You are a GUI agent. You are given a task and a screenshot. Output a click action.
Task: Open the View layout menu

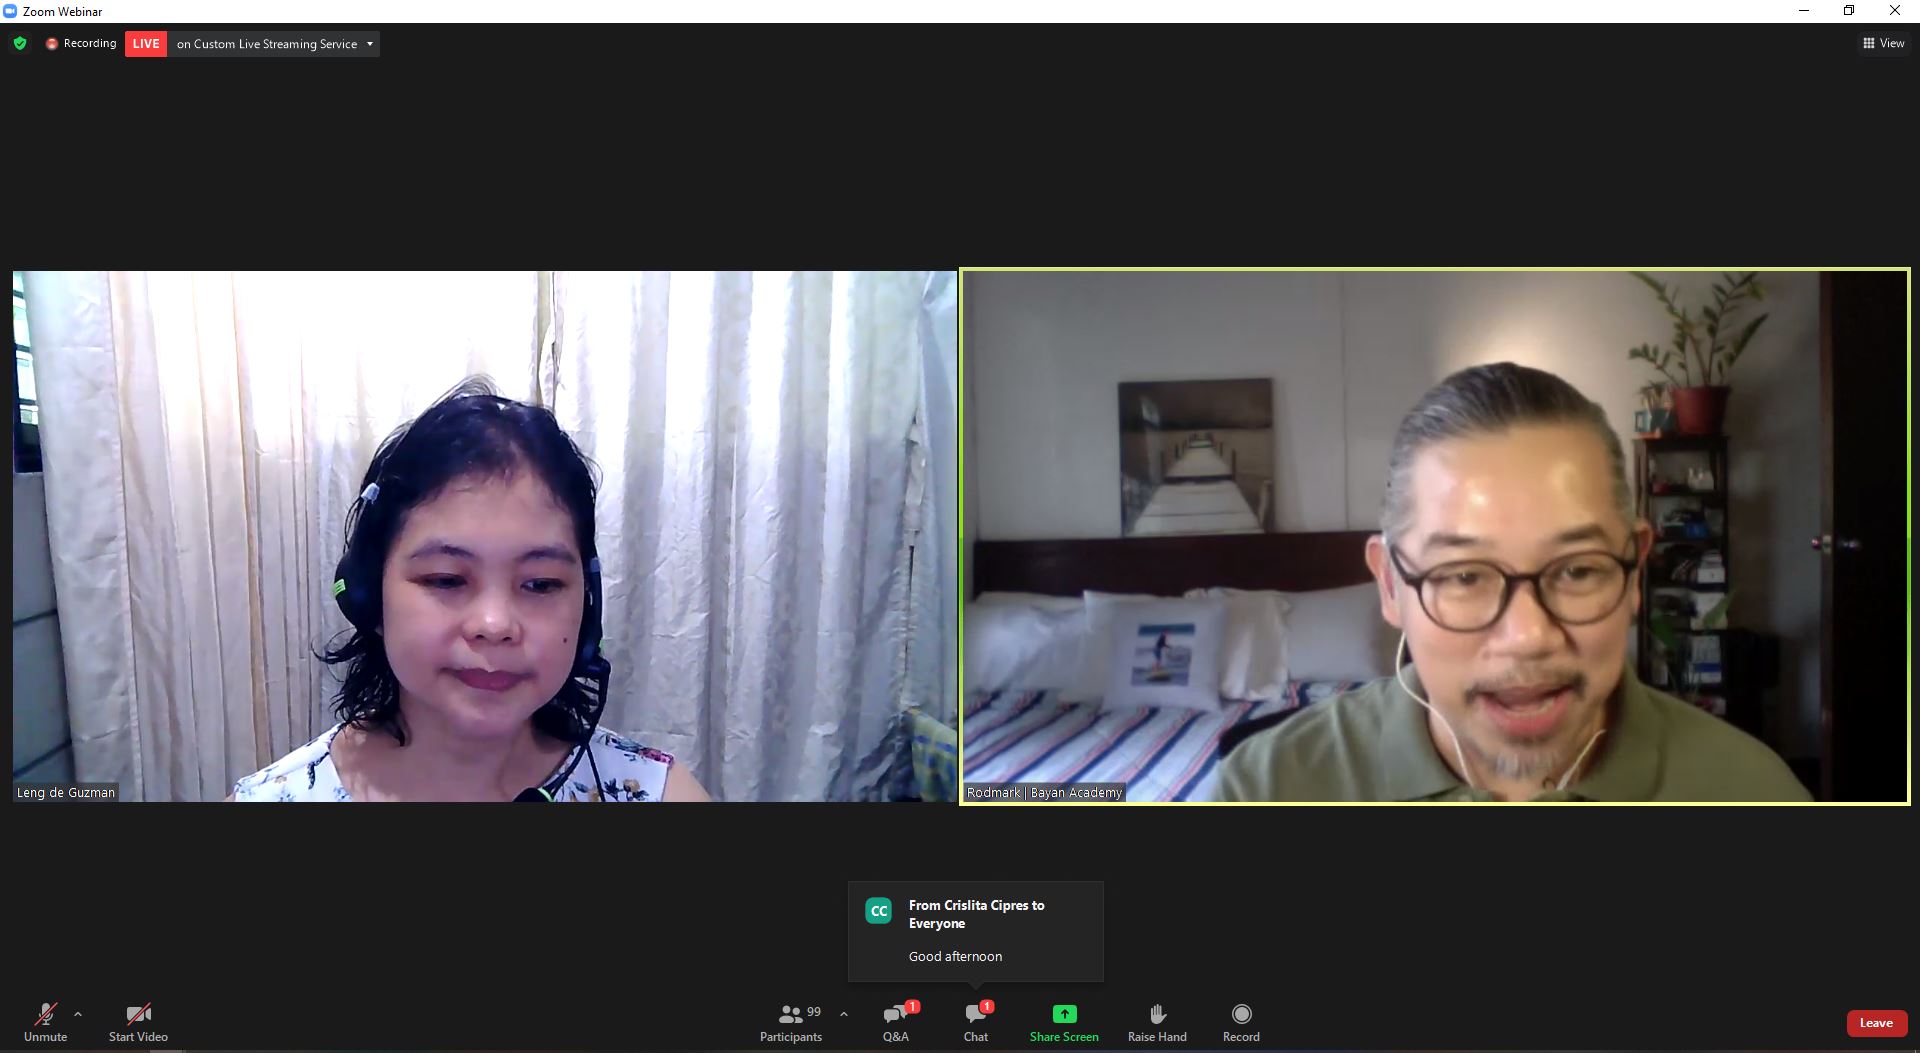[x=1884, y=43]
